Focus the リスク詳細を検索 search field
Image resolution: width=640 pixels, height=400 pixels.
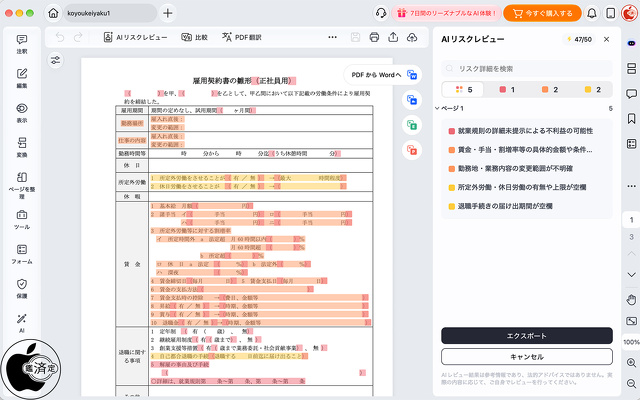point(527,69)
